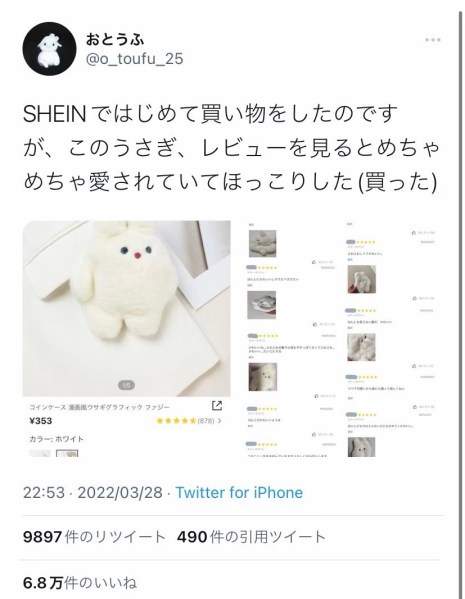This screenshot has height=599, width=465.
Task: Click the 1/5 image counter badge
Action: click(126, 385)
